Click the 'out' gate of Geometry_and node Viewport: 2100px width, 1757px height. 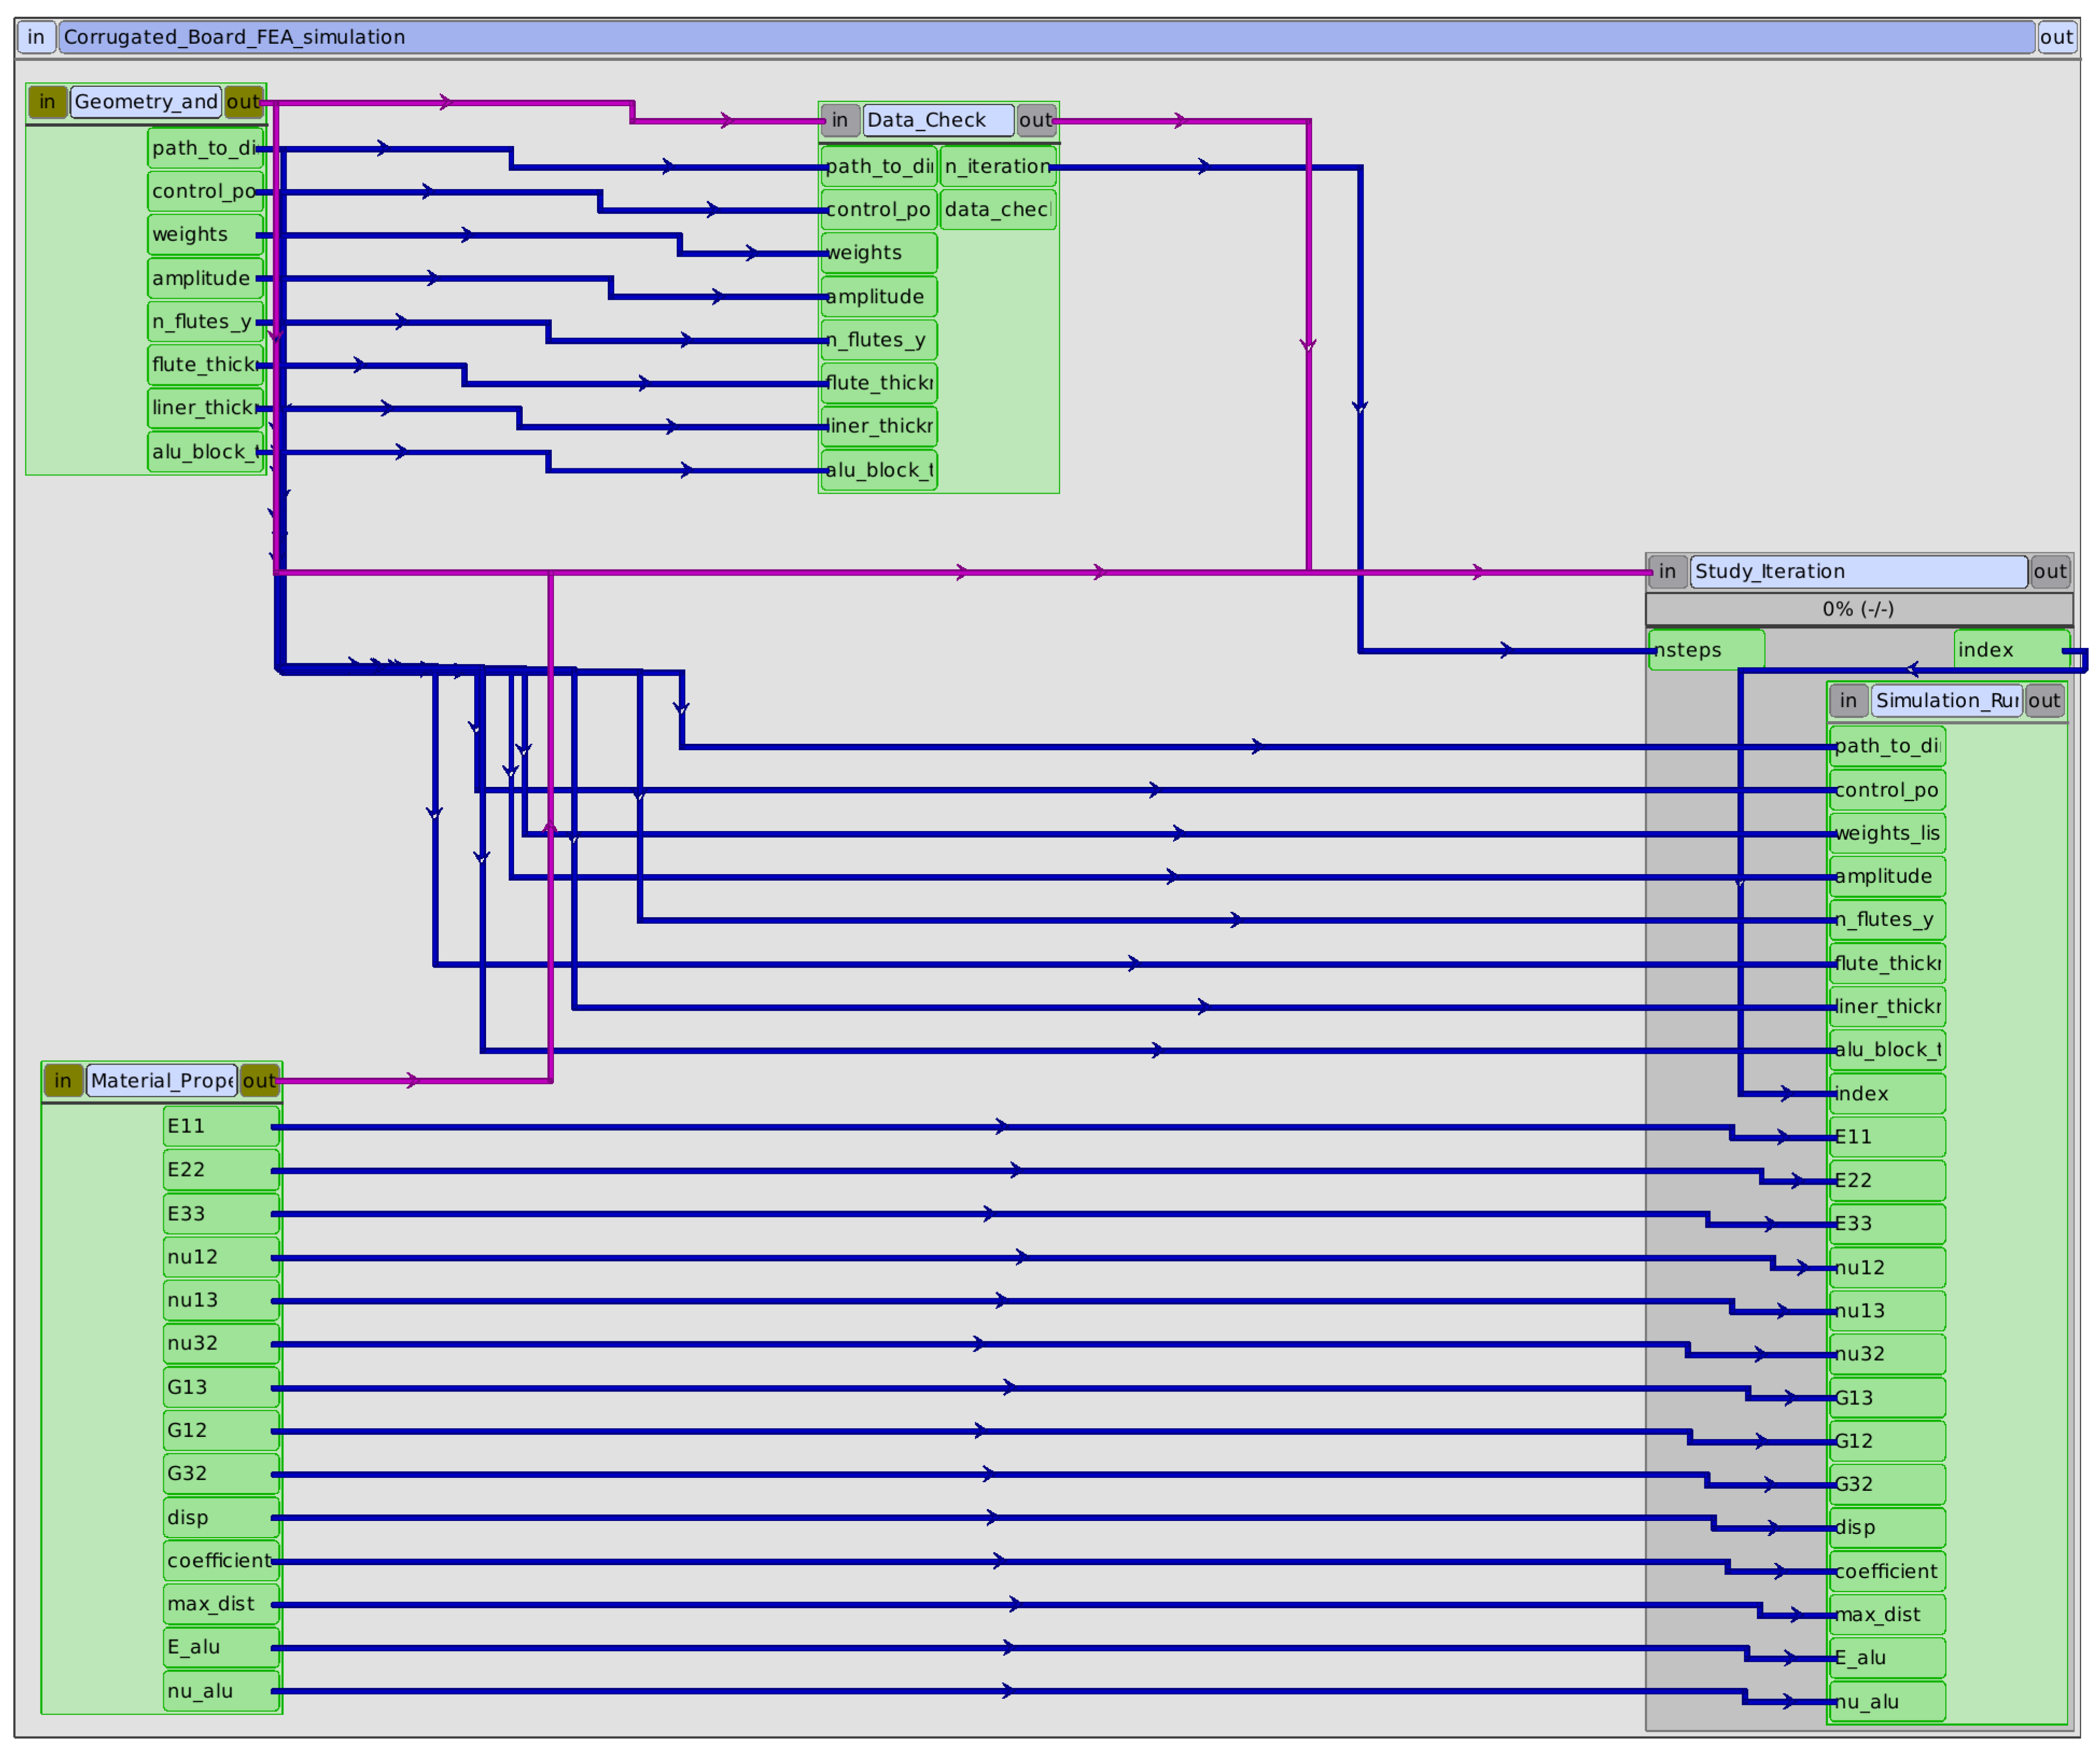coord(243,101)
